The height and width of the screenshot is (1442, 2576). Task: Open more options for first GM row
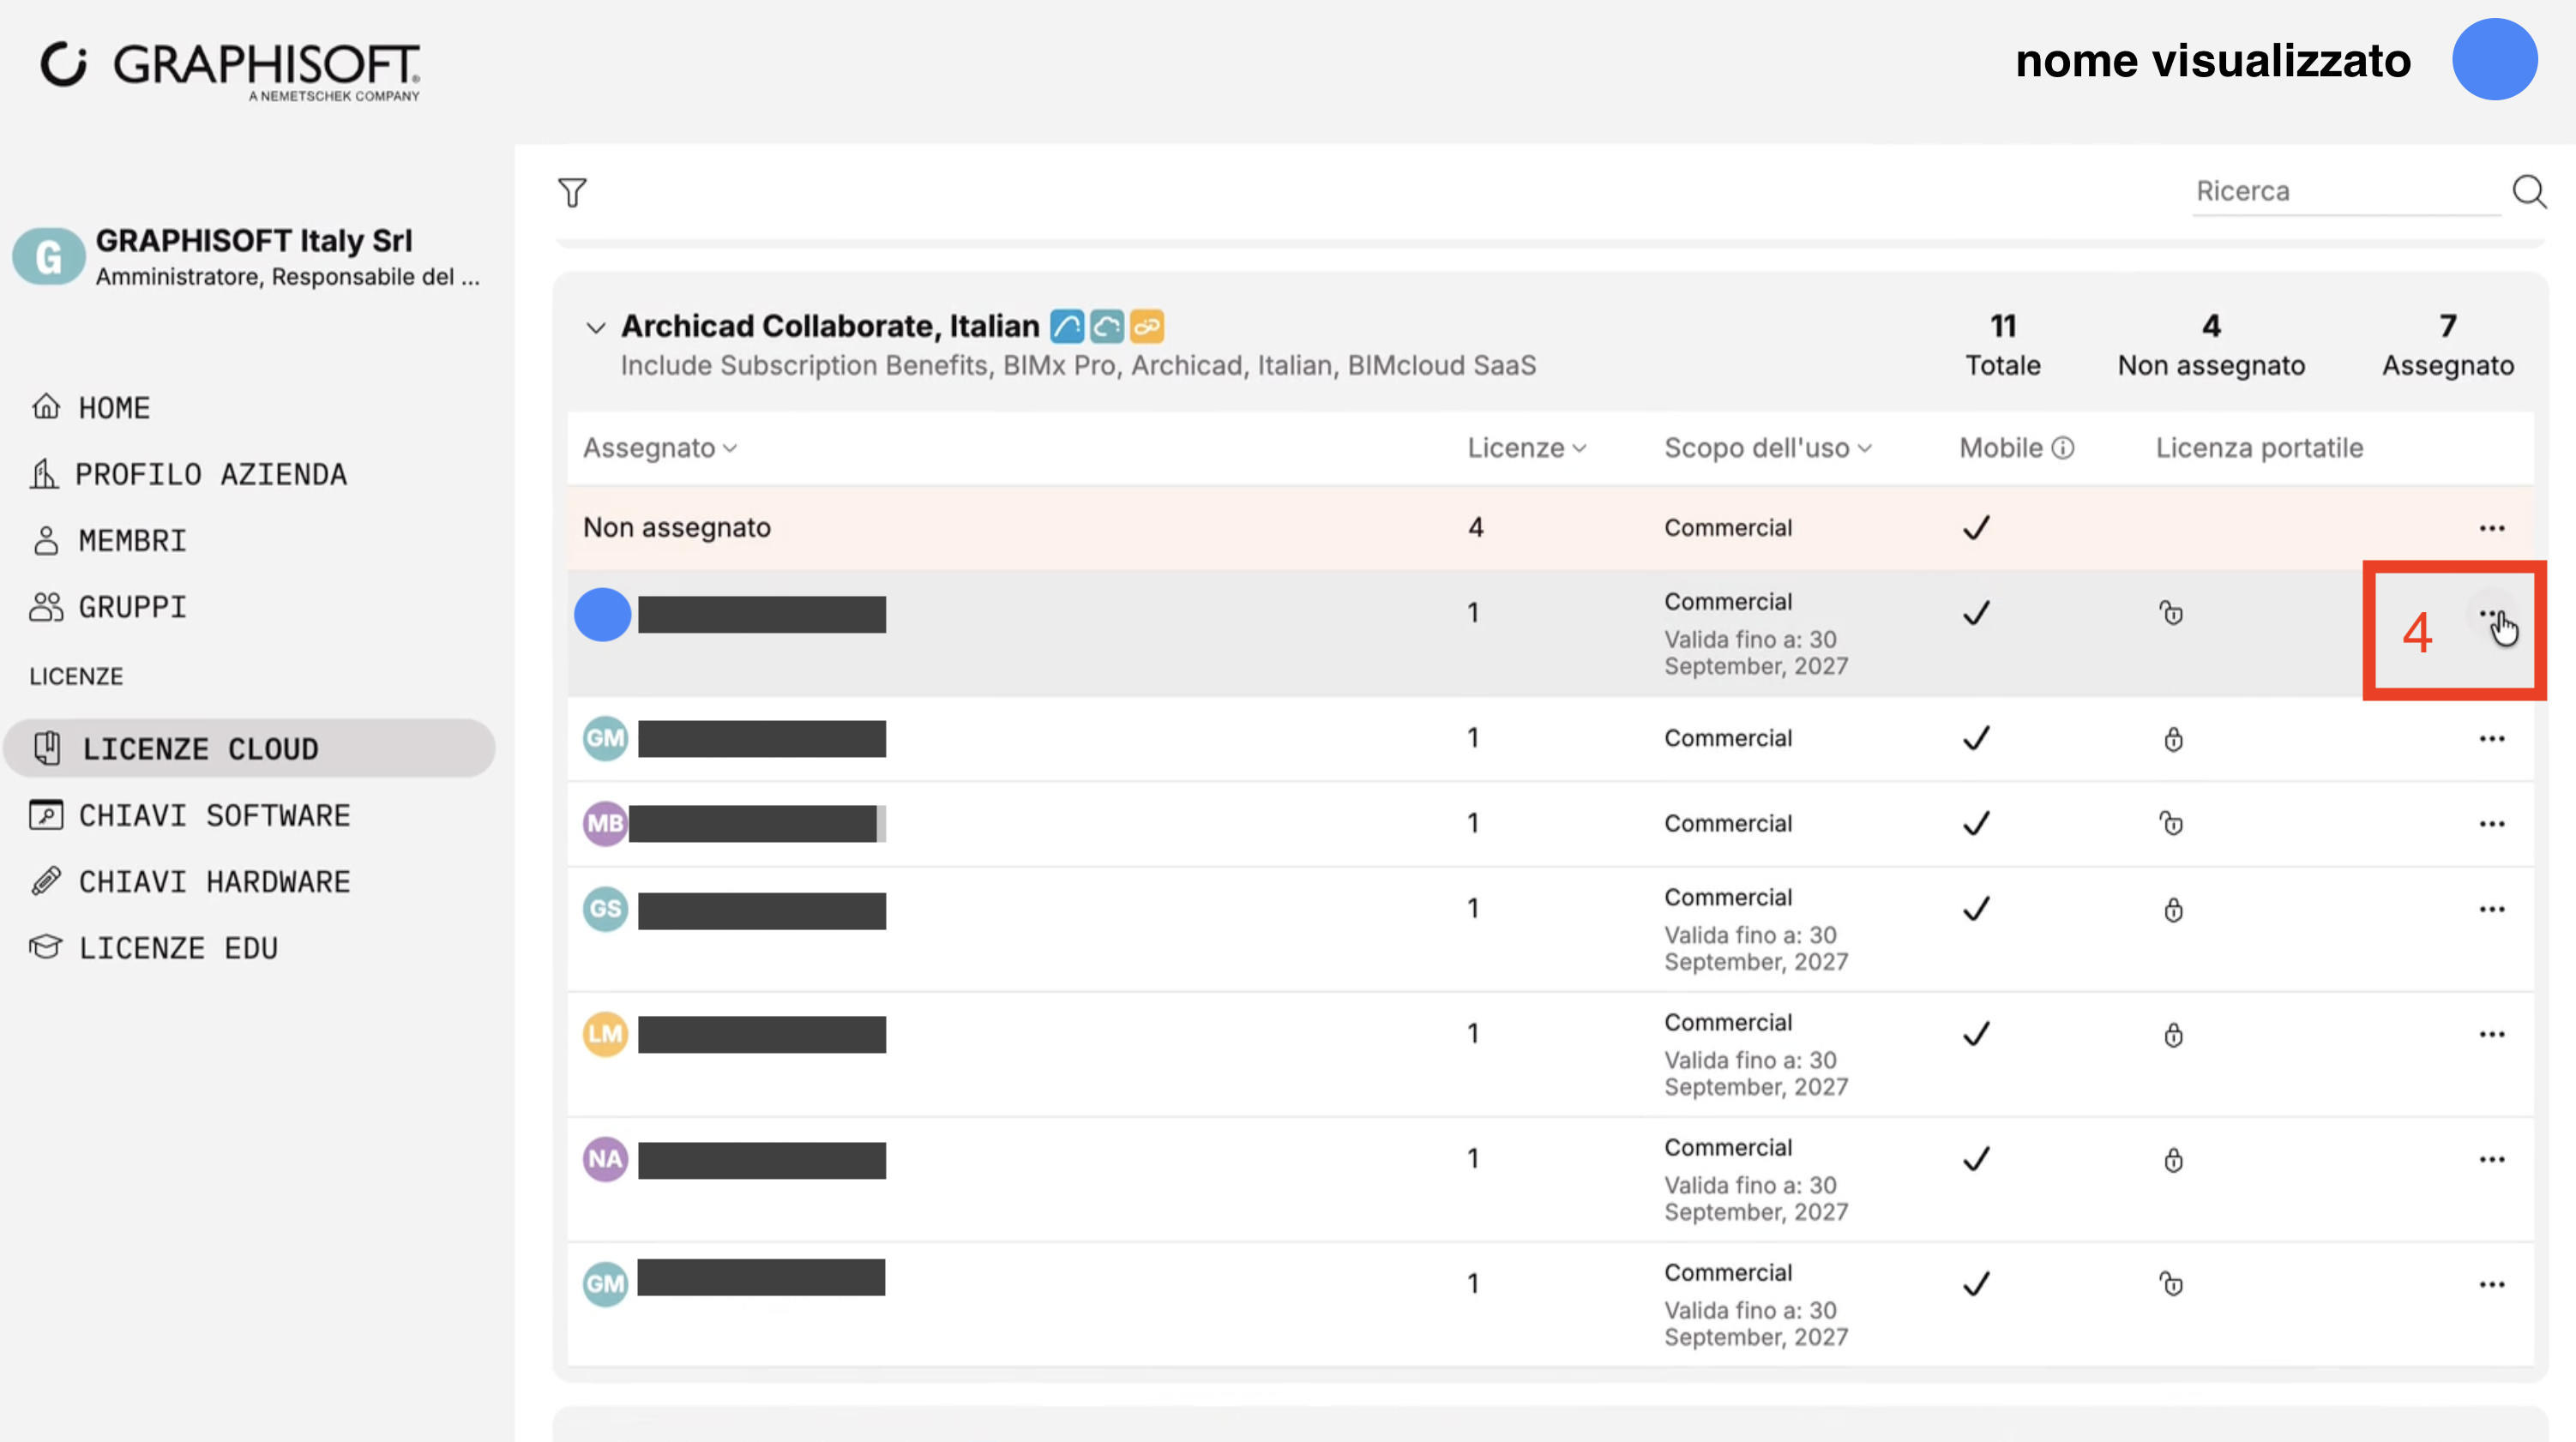[2492, 739]
